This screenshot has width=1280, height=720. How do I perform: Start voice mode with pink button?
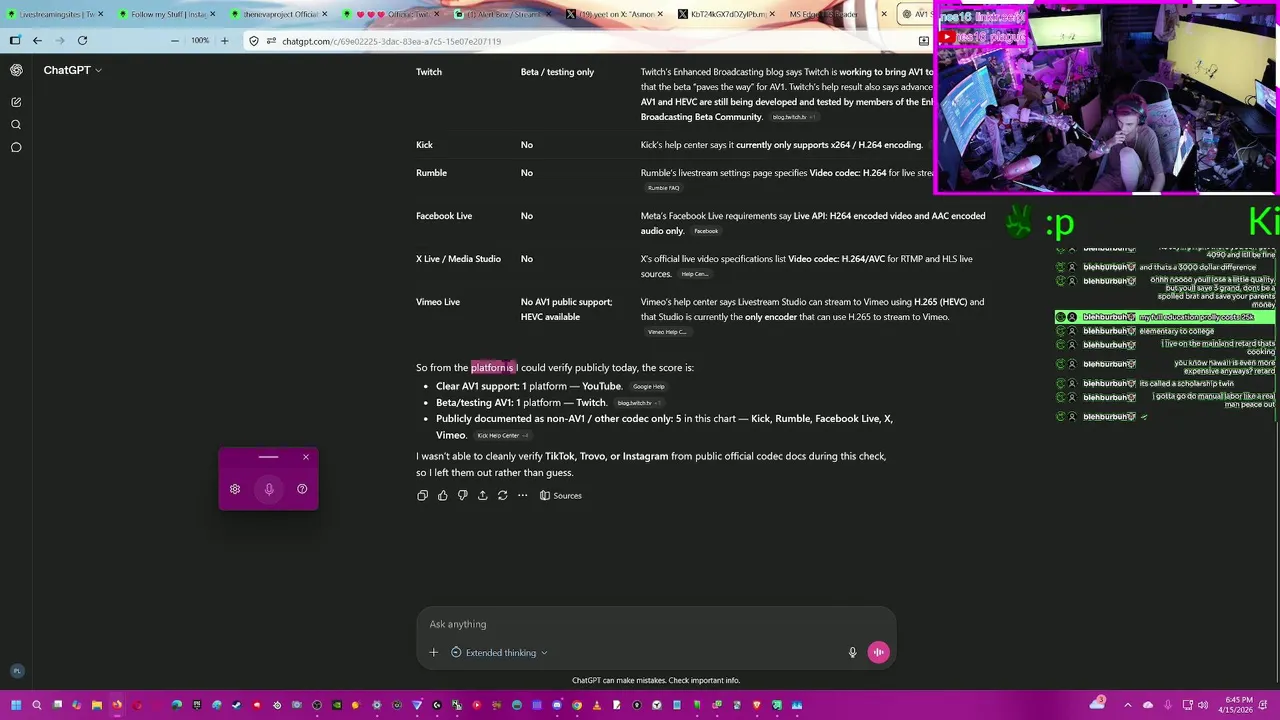(878, 652)
